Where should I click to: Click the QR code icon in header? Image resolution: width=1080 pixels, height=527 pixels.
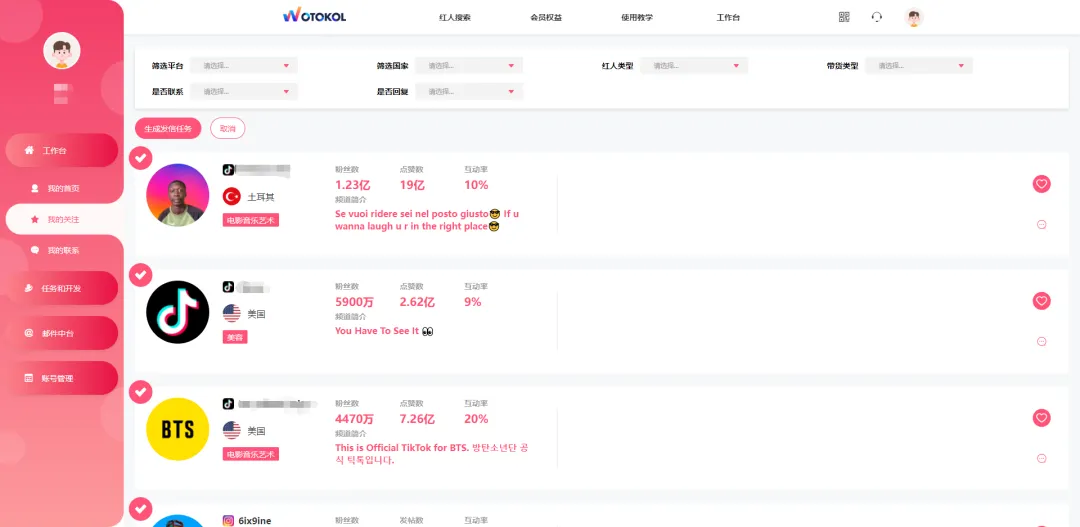(x=844, y=17)
